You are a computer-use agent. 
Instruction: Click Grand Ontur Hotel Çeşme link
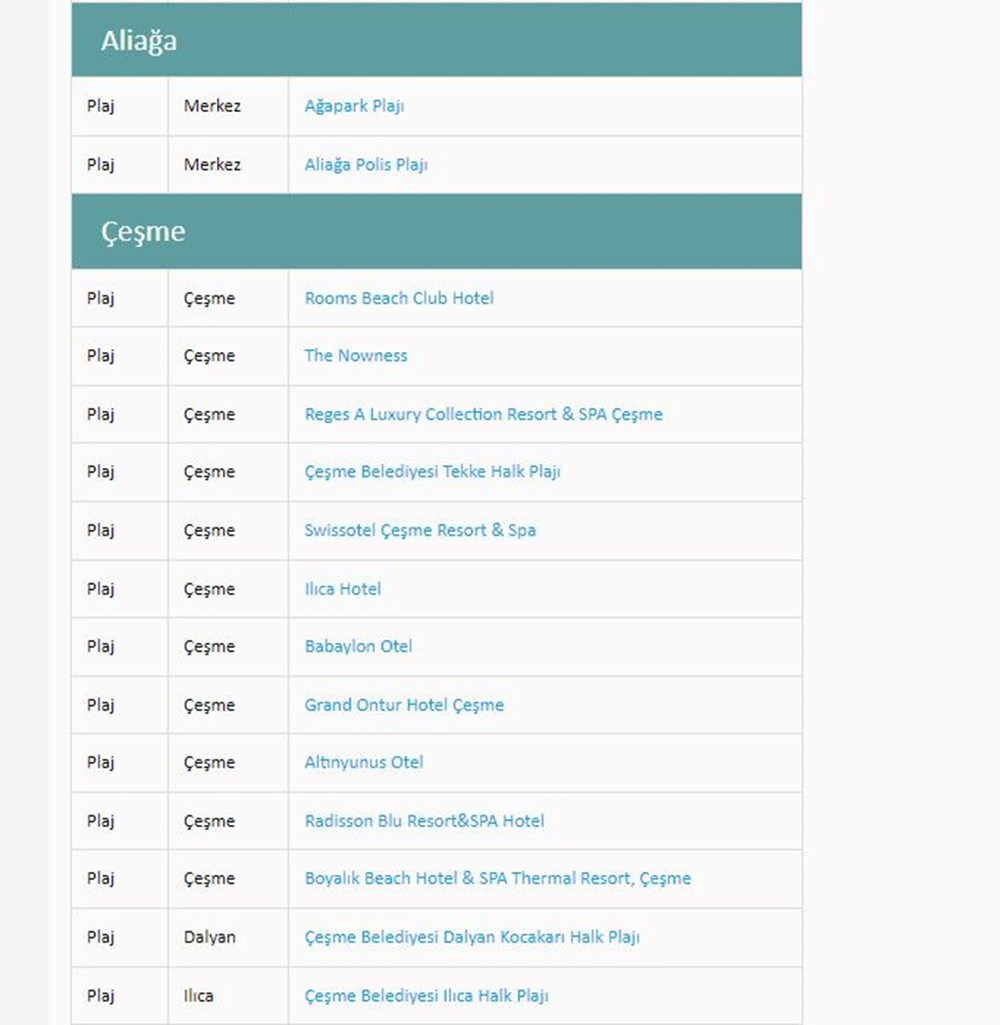(403, 705)
